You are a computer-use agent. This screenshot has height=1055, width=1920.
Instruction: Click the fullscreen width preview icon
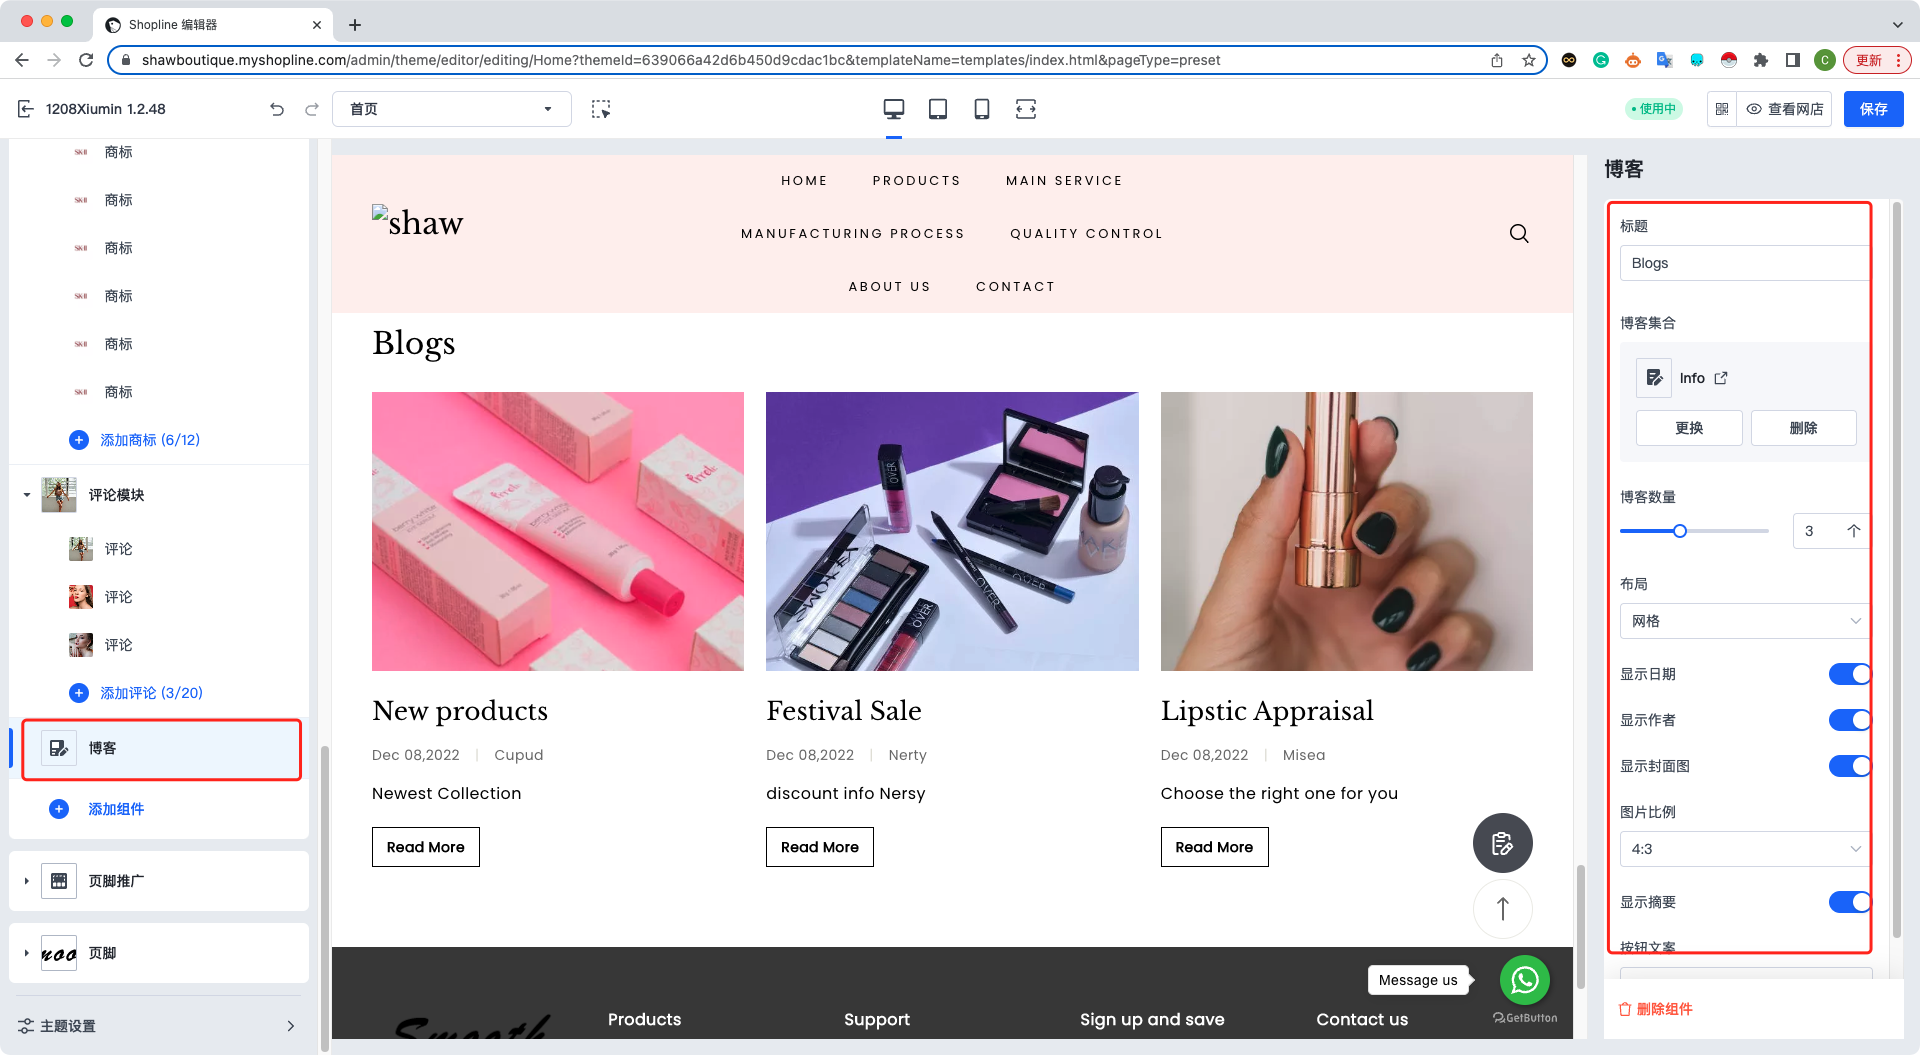tap(1026, 109)
